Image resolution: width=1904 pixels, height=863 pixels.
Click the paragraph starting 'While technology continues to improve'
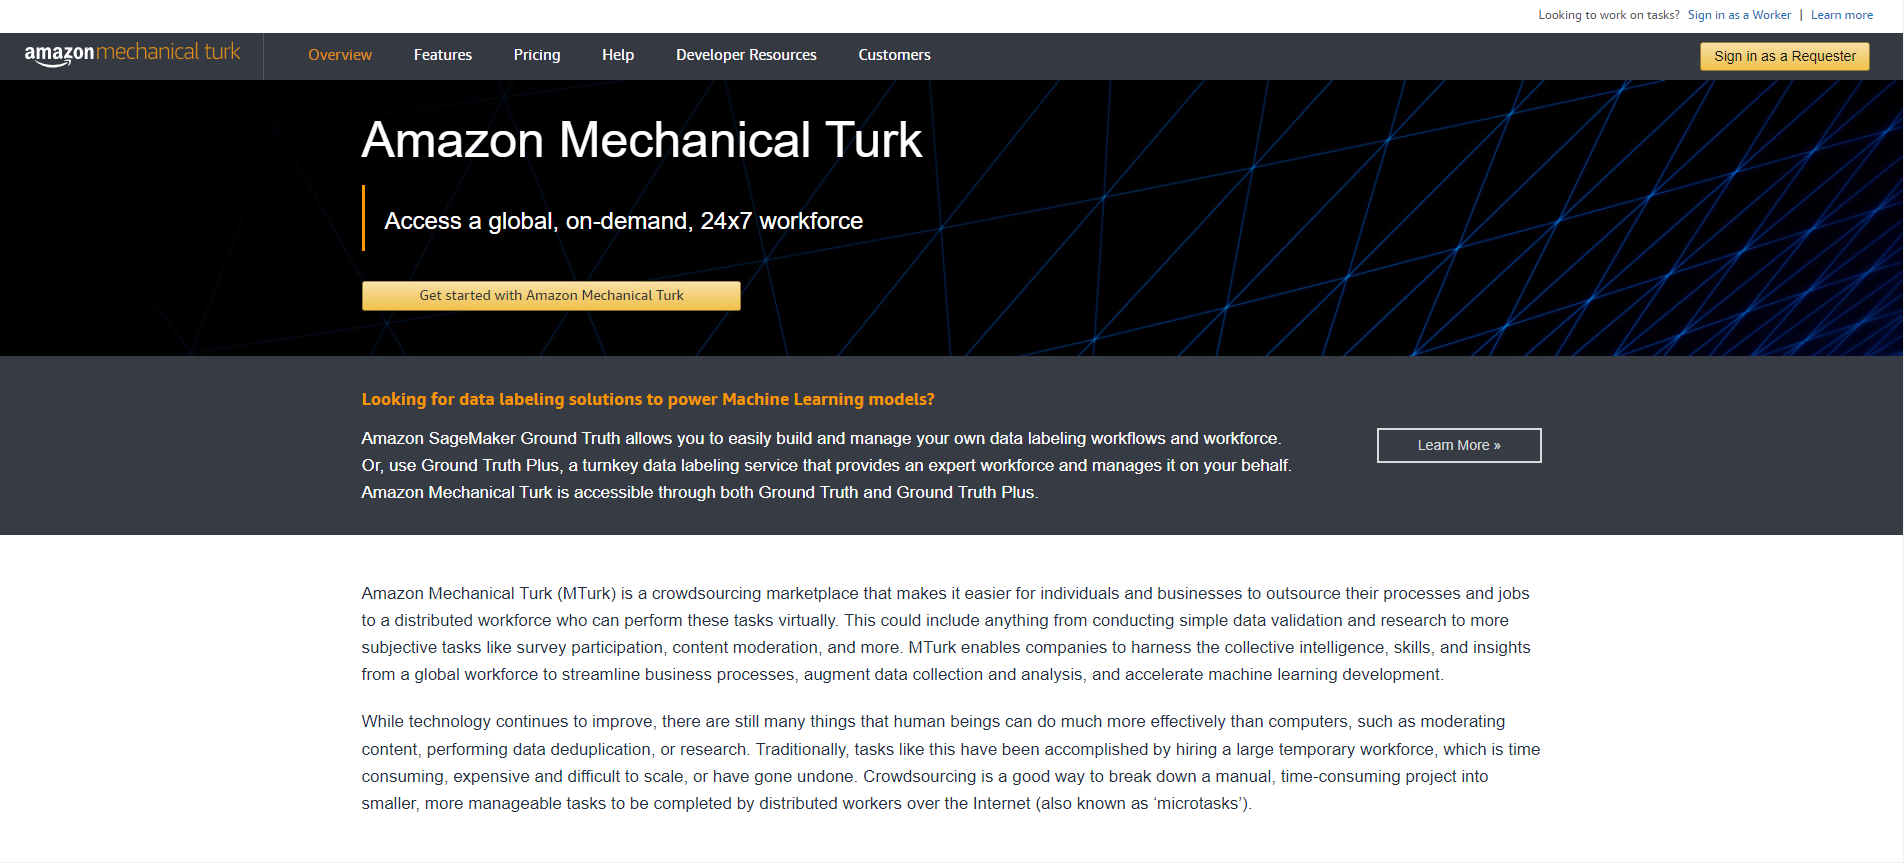951,762
